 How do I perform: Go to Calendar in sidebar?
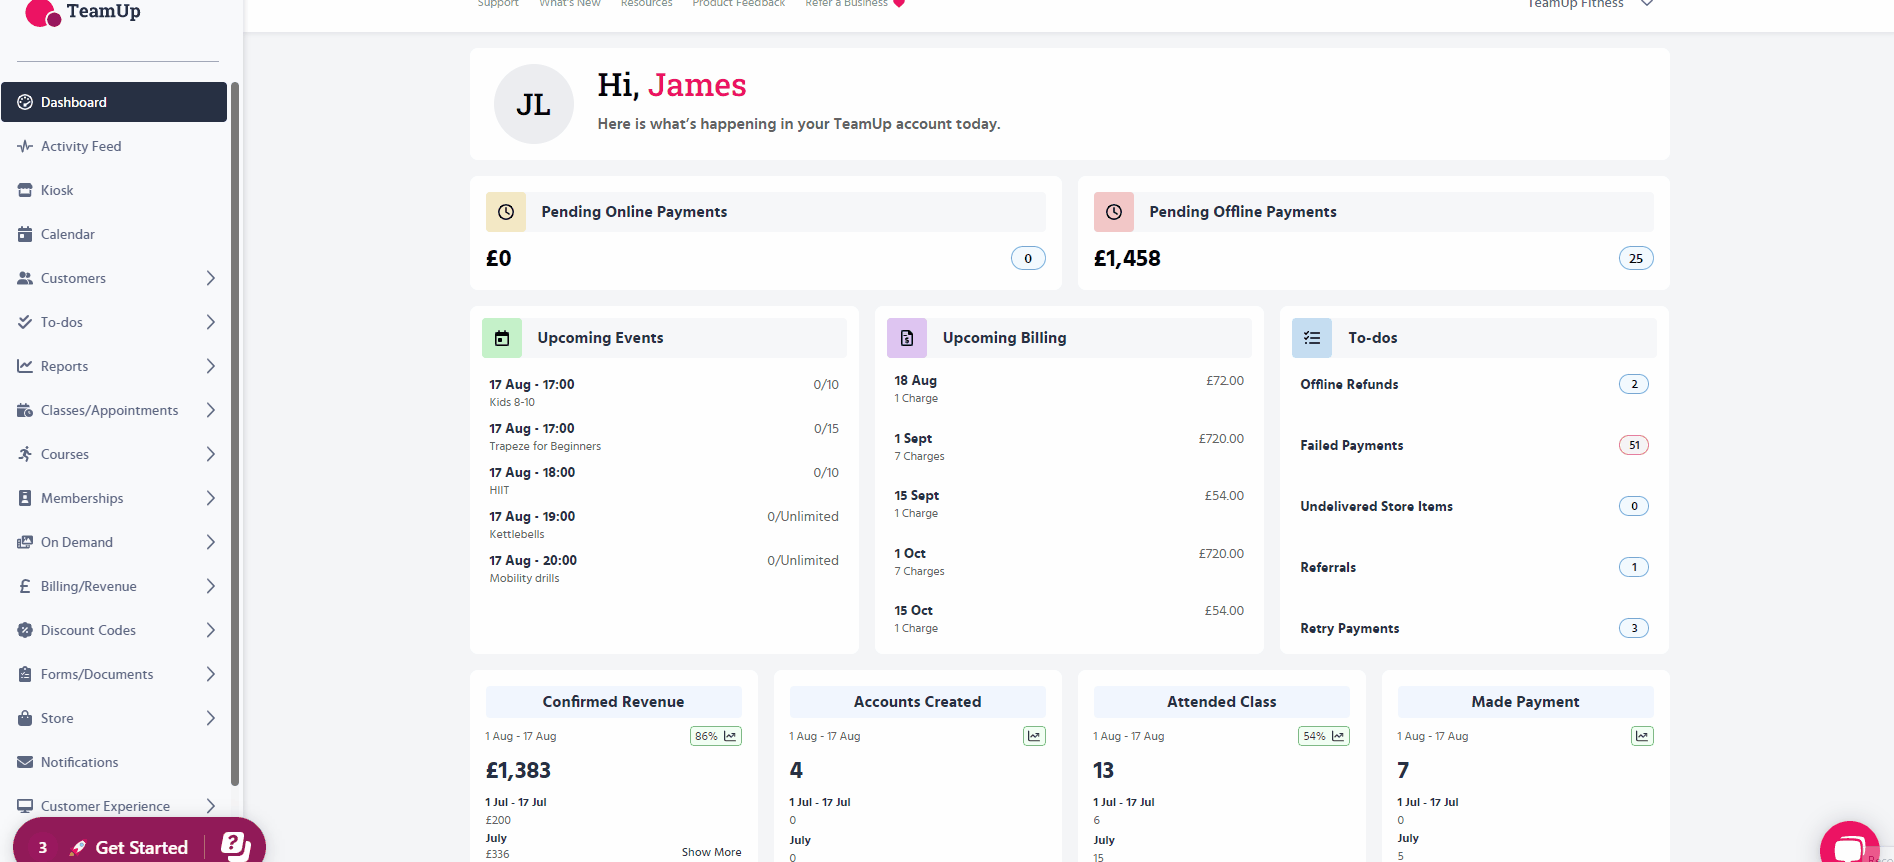(x=68, y=234)
